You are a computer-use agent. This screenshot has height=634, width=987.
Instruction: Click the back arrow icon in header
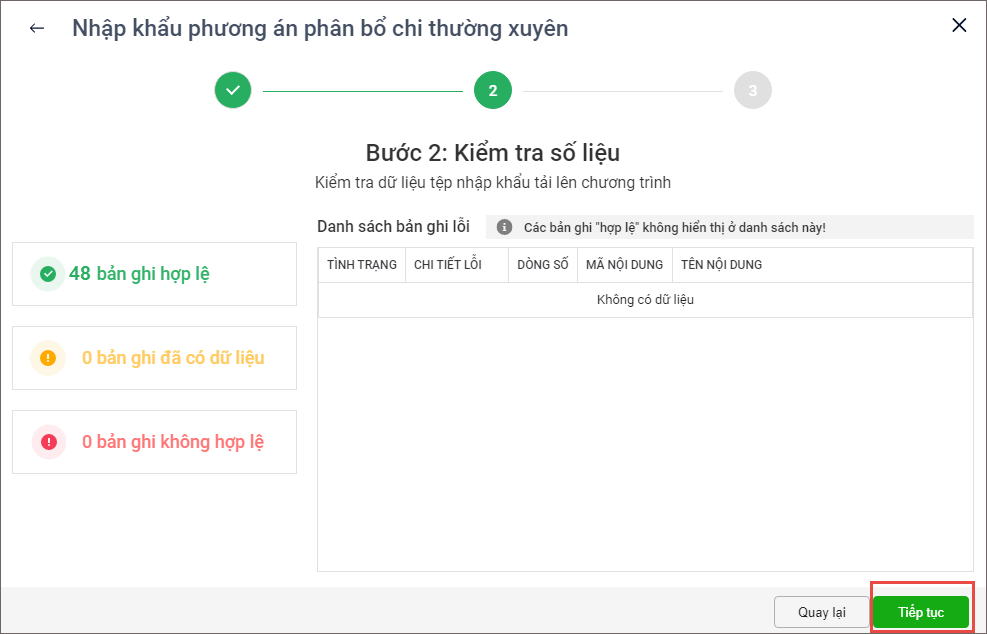point(37,28)
